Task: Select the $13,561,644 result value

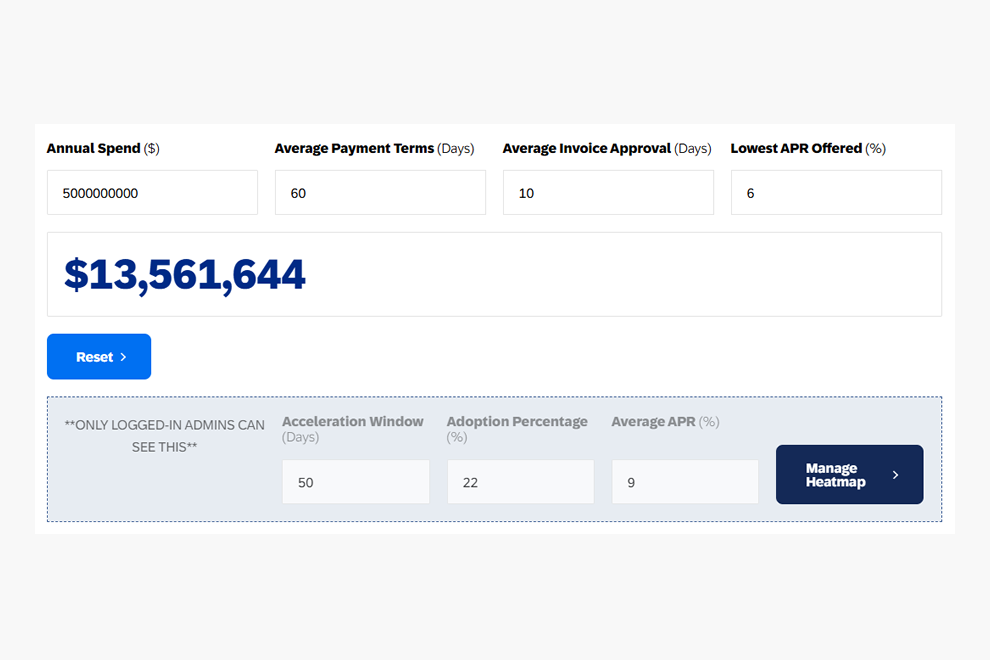Action: (x=185, y=273)
